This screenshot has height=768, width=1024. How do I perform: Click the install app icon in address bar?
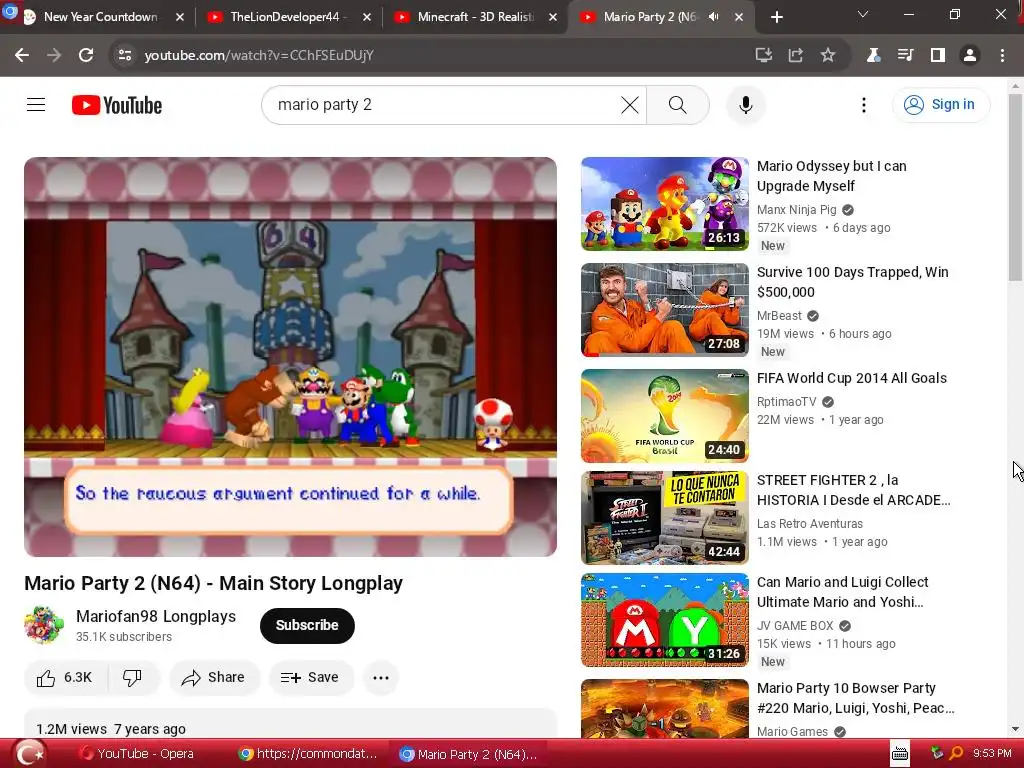point(763,56)
